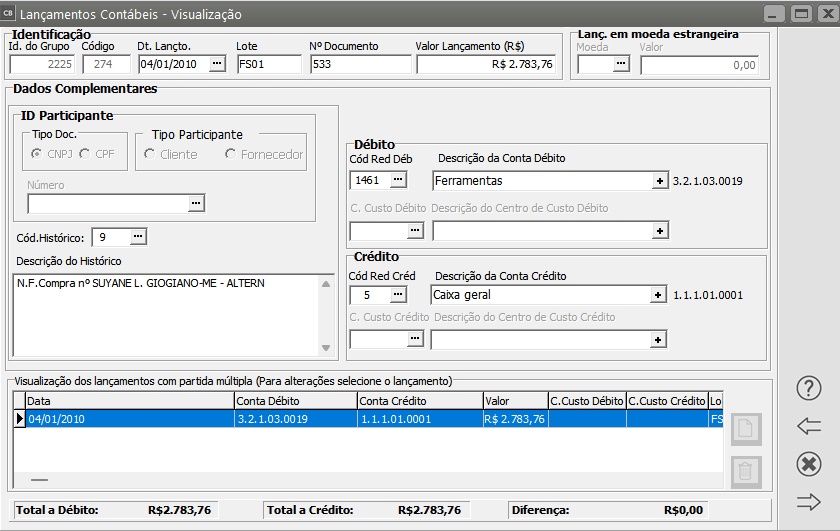Click the circled X cancel icon
This screenshot has height=531, width=840.
click(808, 464)
